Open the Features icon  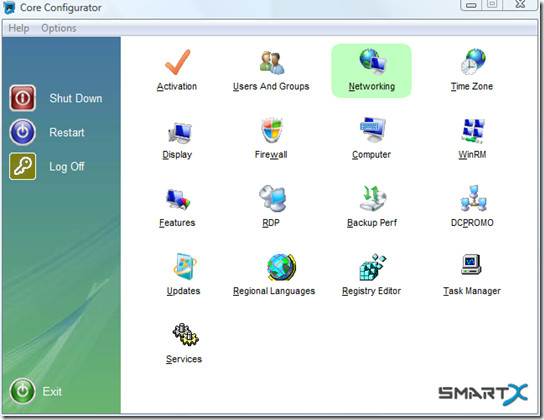click(178, 199)
